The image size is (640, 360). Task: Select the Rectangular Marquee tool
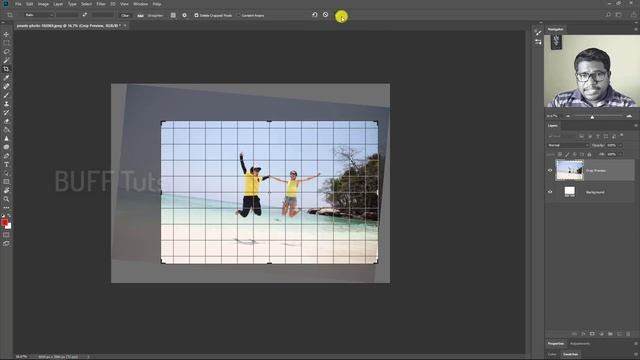(x=6, y=43)
